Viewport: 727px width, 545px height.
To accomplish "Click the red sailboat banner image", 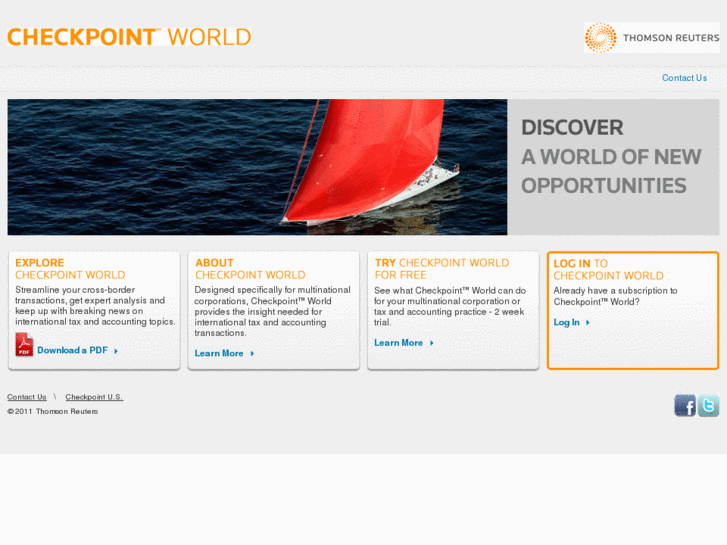I will pos(257,167).
